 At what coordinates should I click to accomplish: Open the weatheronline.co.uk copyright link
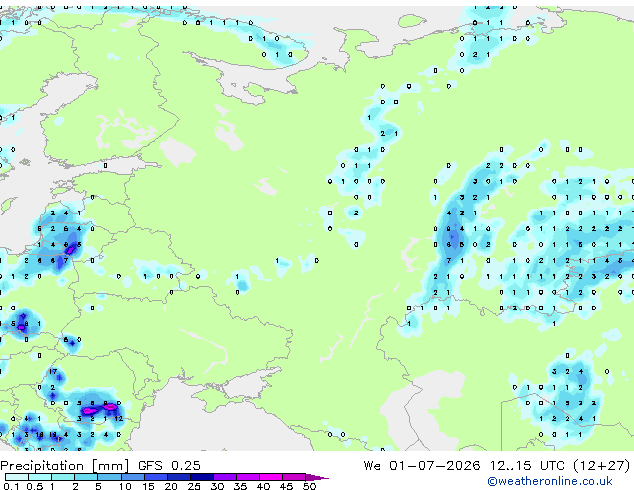pyautogui.click(x=550, y=481)
